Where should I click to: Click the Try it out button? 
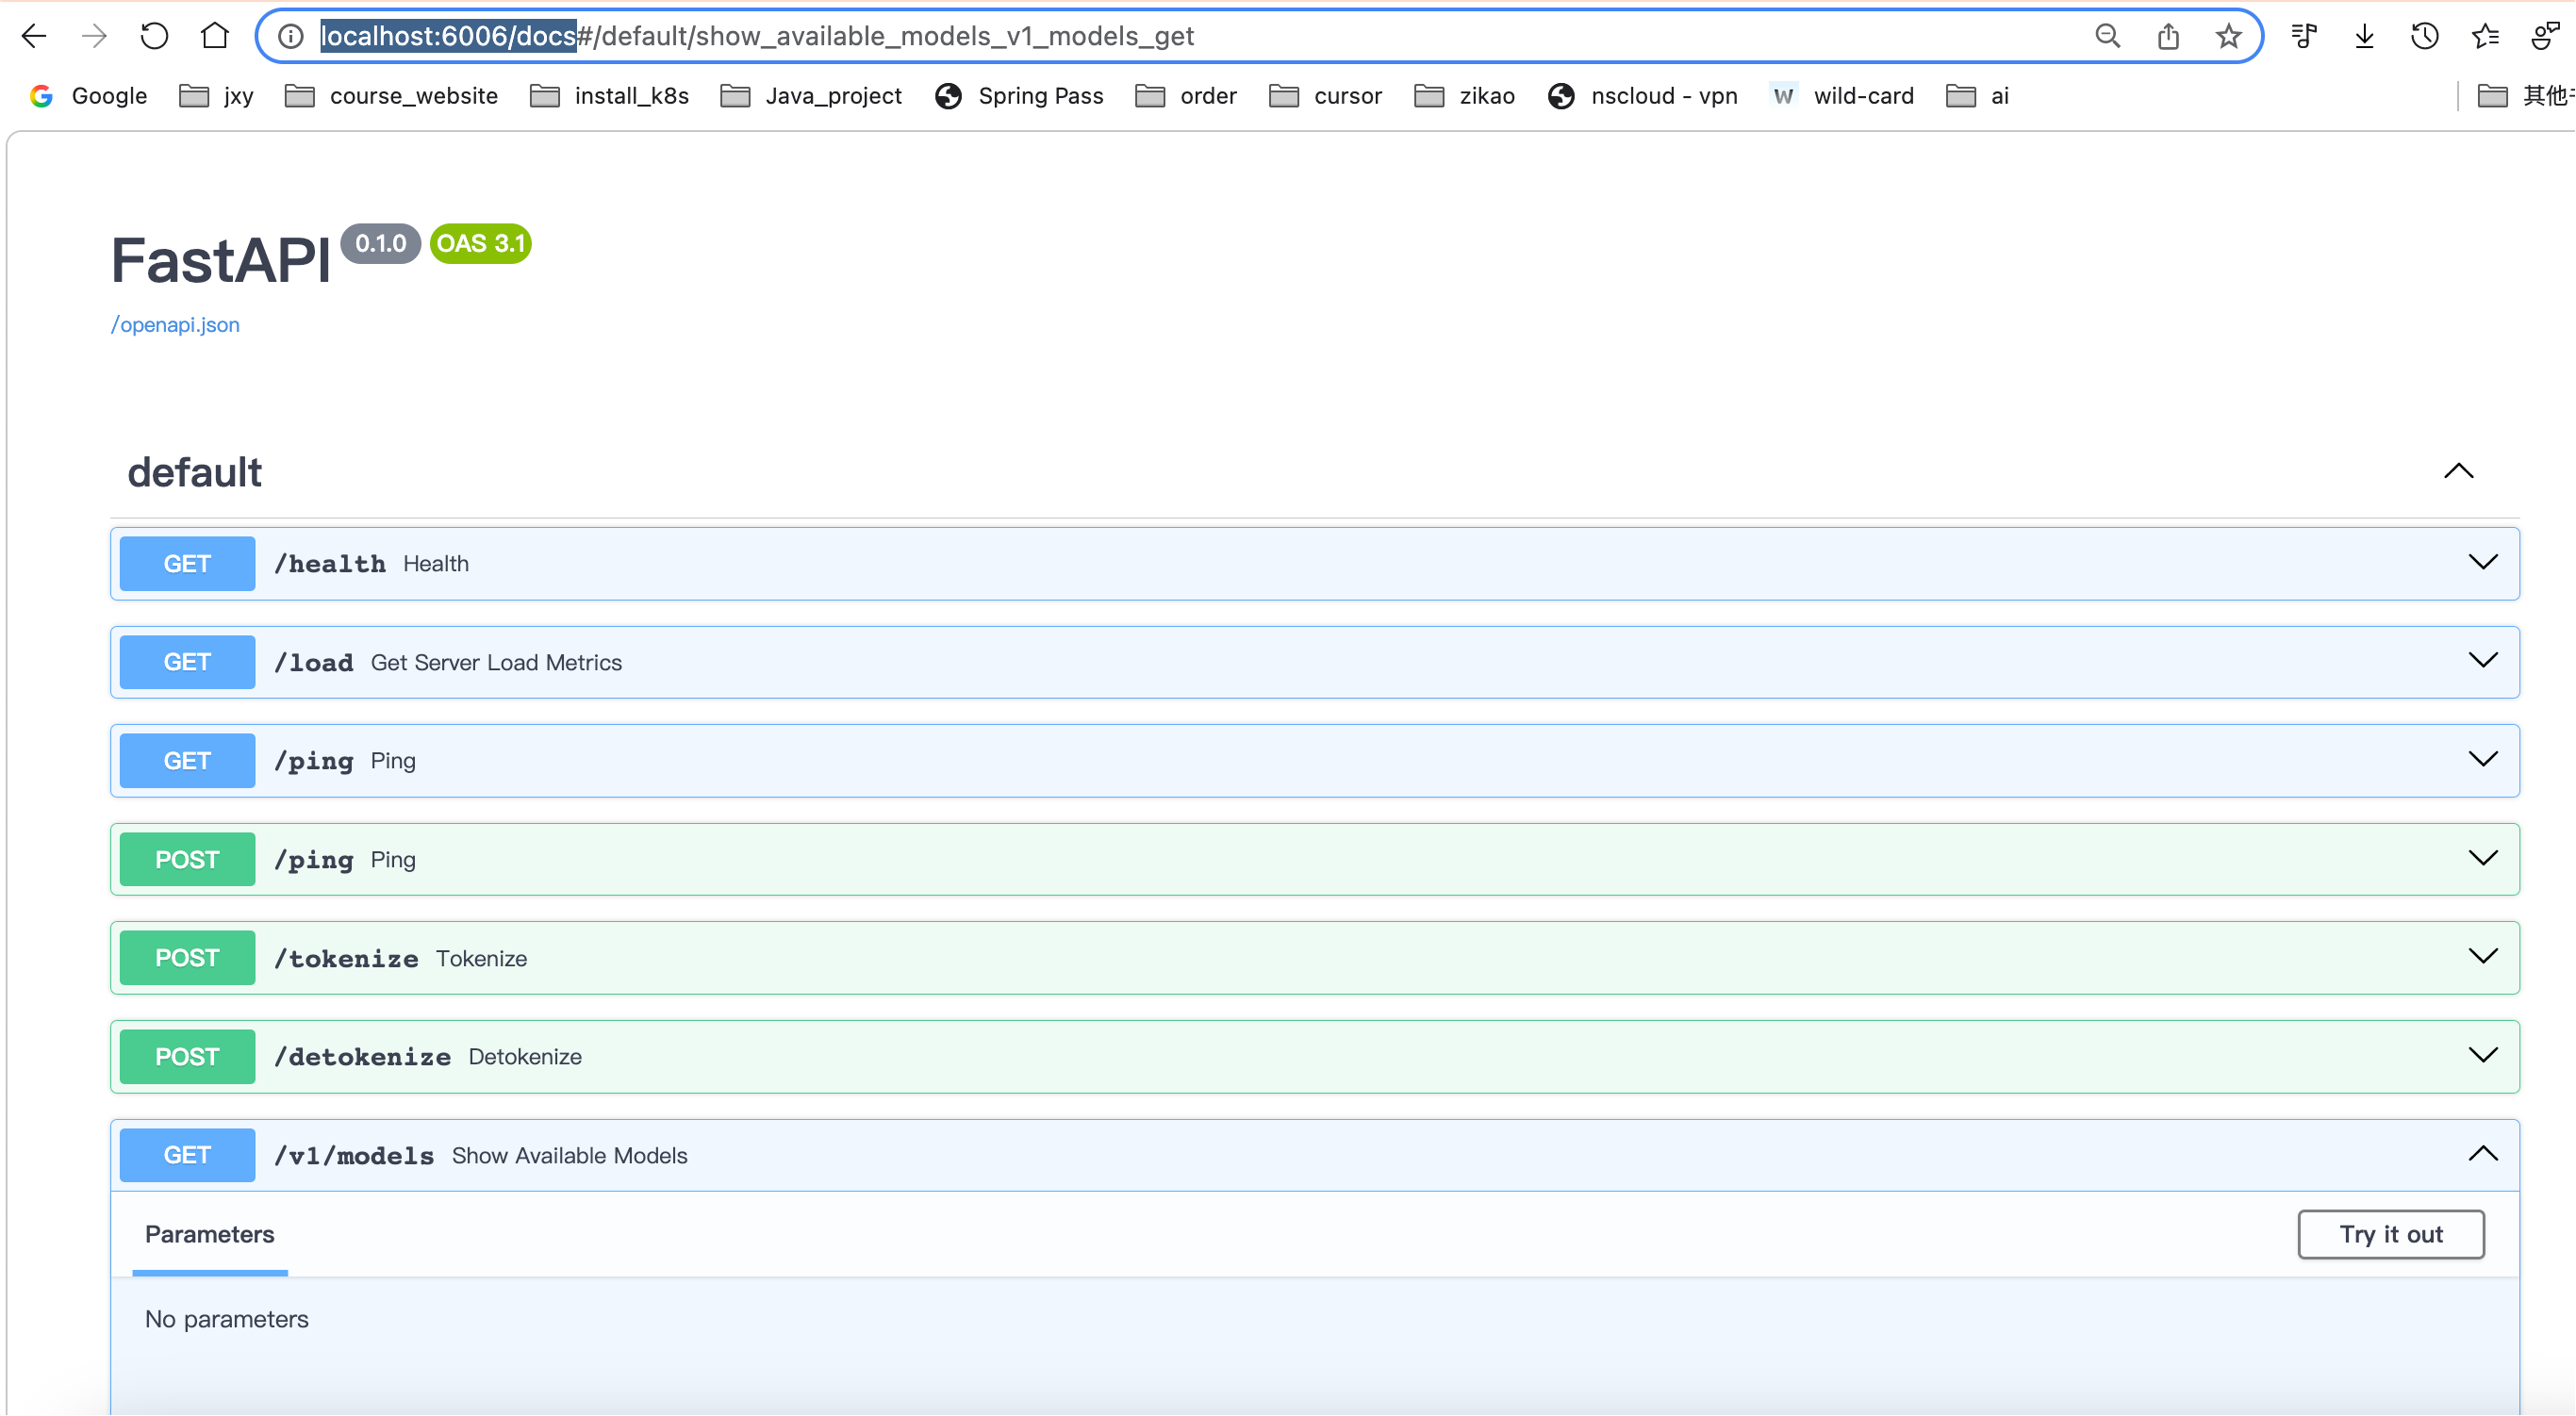(x=2391, y=1234)
